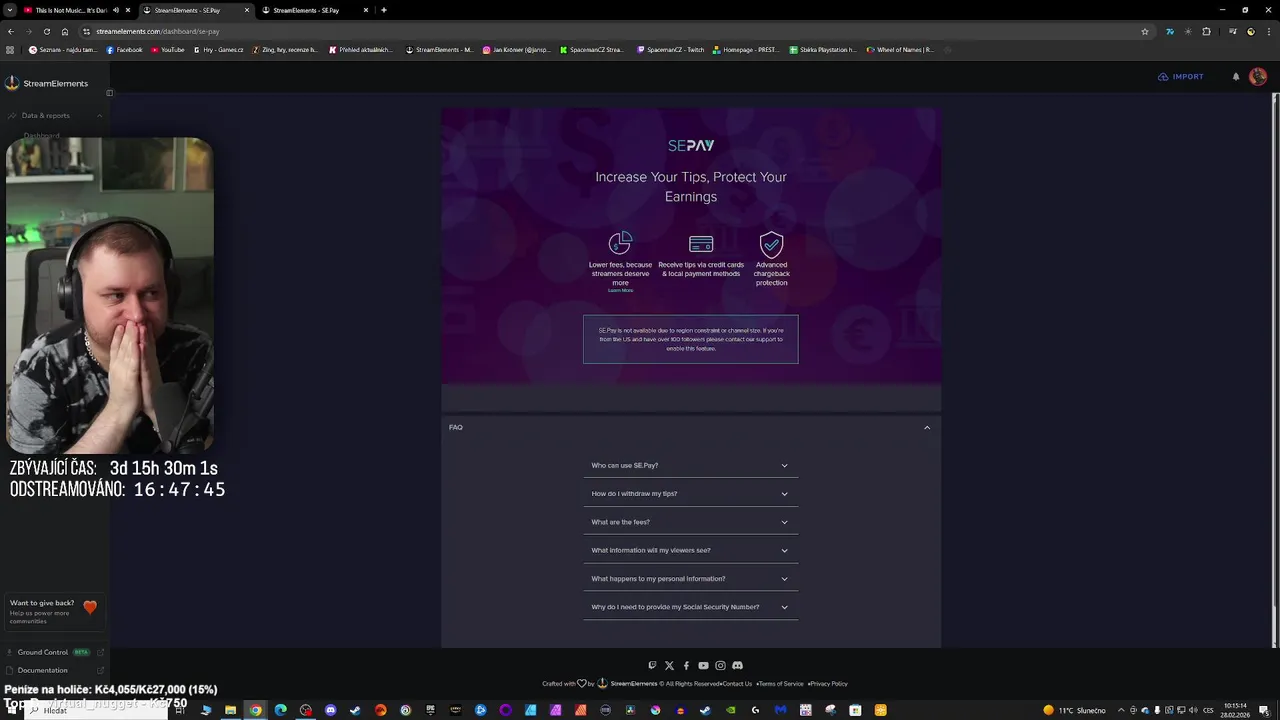Image resolution: width=1280 pixels, height=720 pixels.
Task: Follow the Learn More link under lower fees
Action: tap(620, 290)
